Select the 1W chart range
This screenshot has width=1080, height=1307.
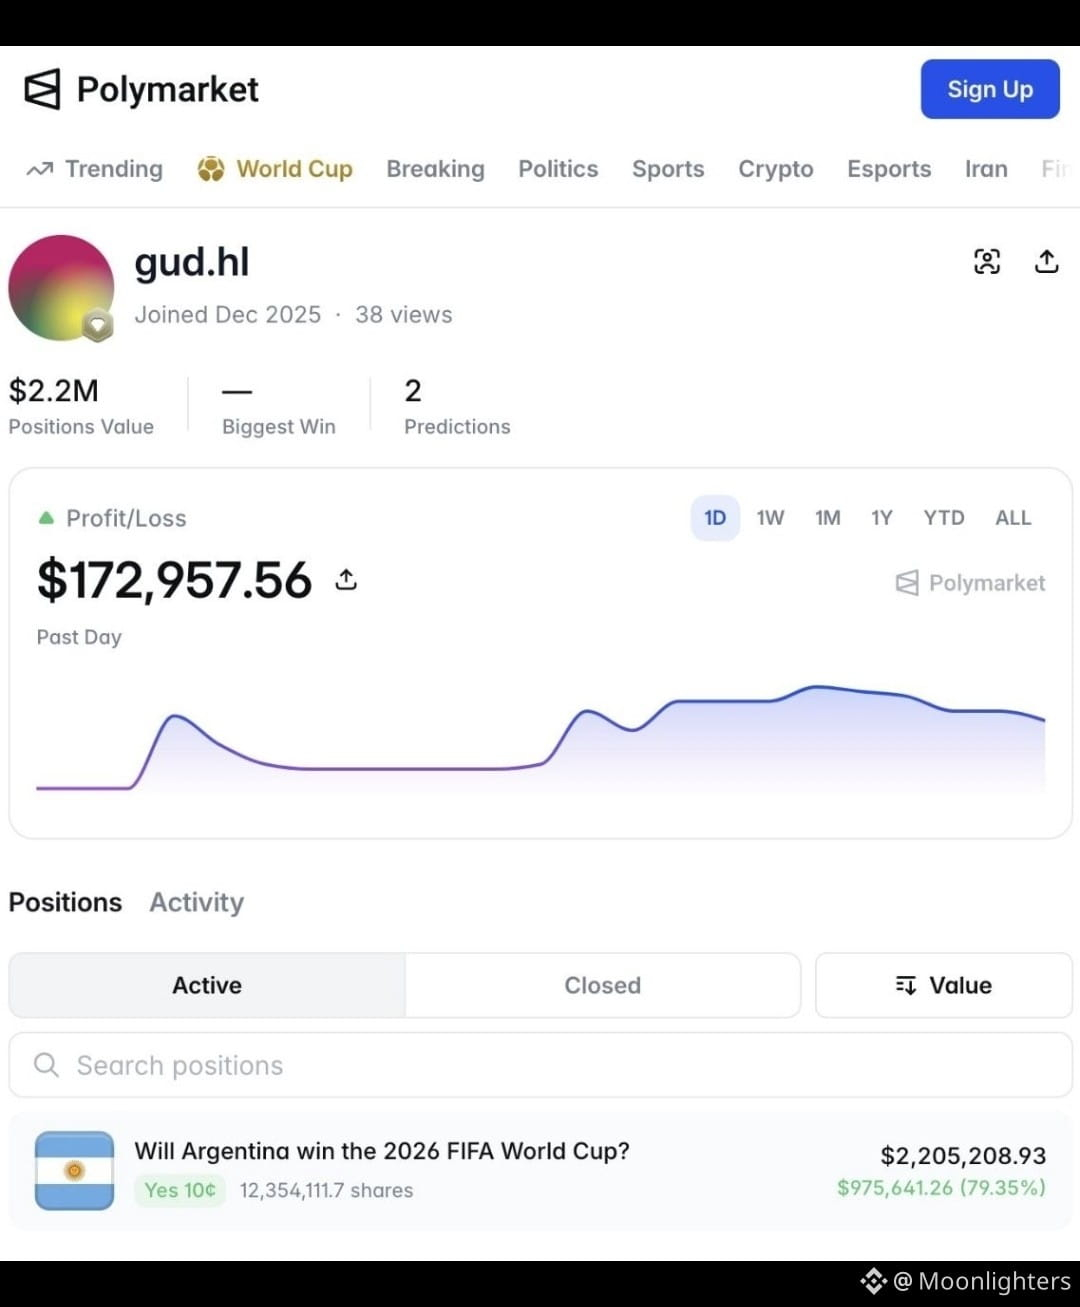(x=770, y=518)
